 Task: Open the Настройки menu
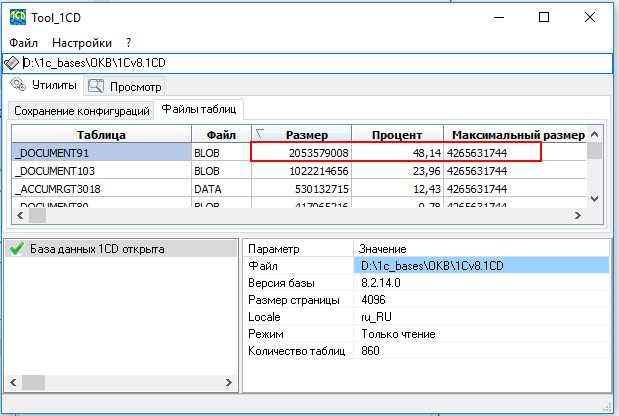81,43
